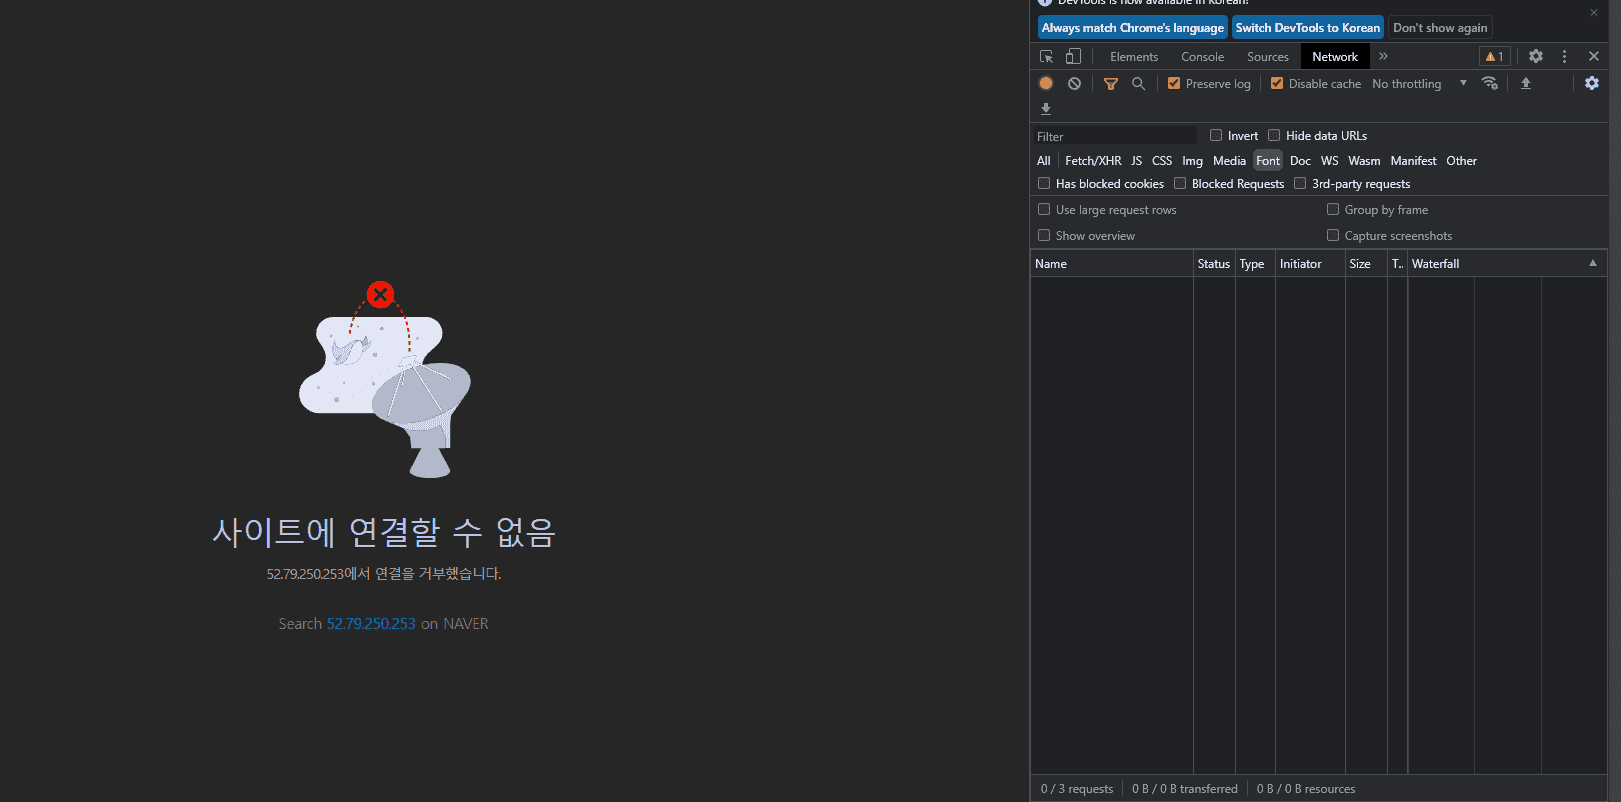Activate the inspect element picker icon

point(1046,57)
